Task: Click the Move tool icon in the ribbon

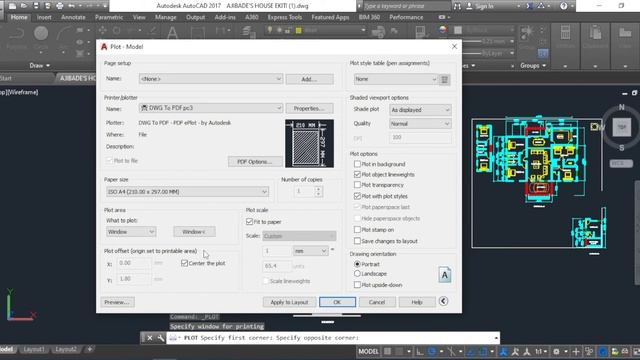Action: point(102,30)
